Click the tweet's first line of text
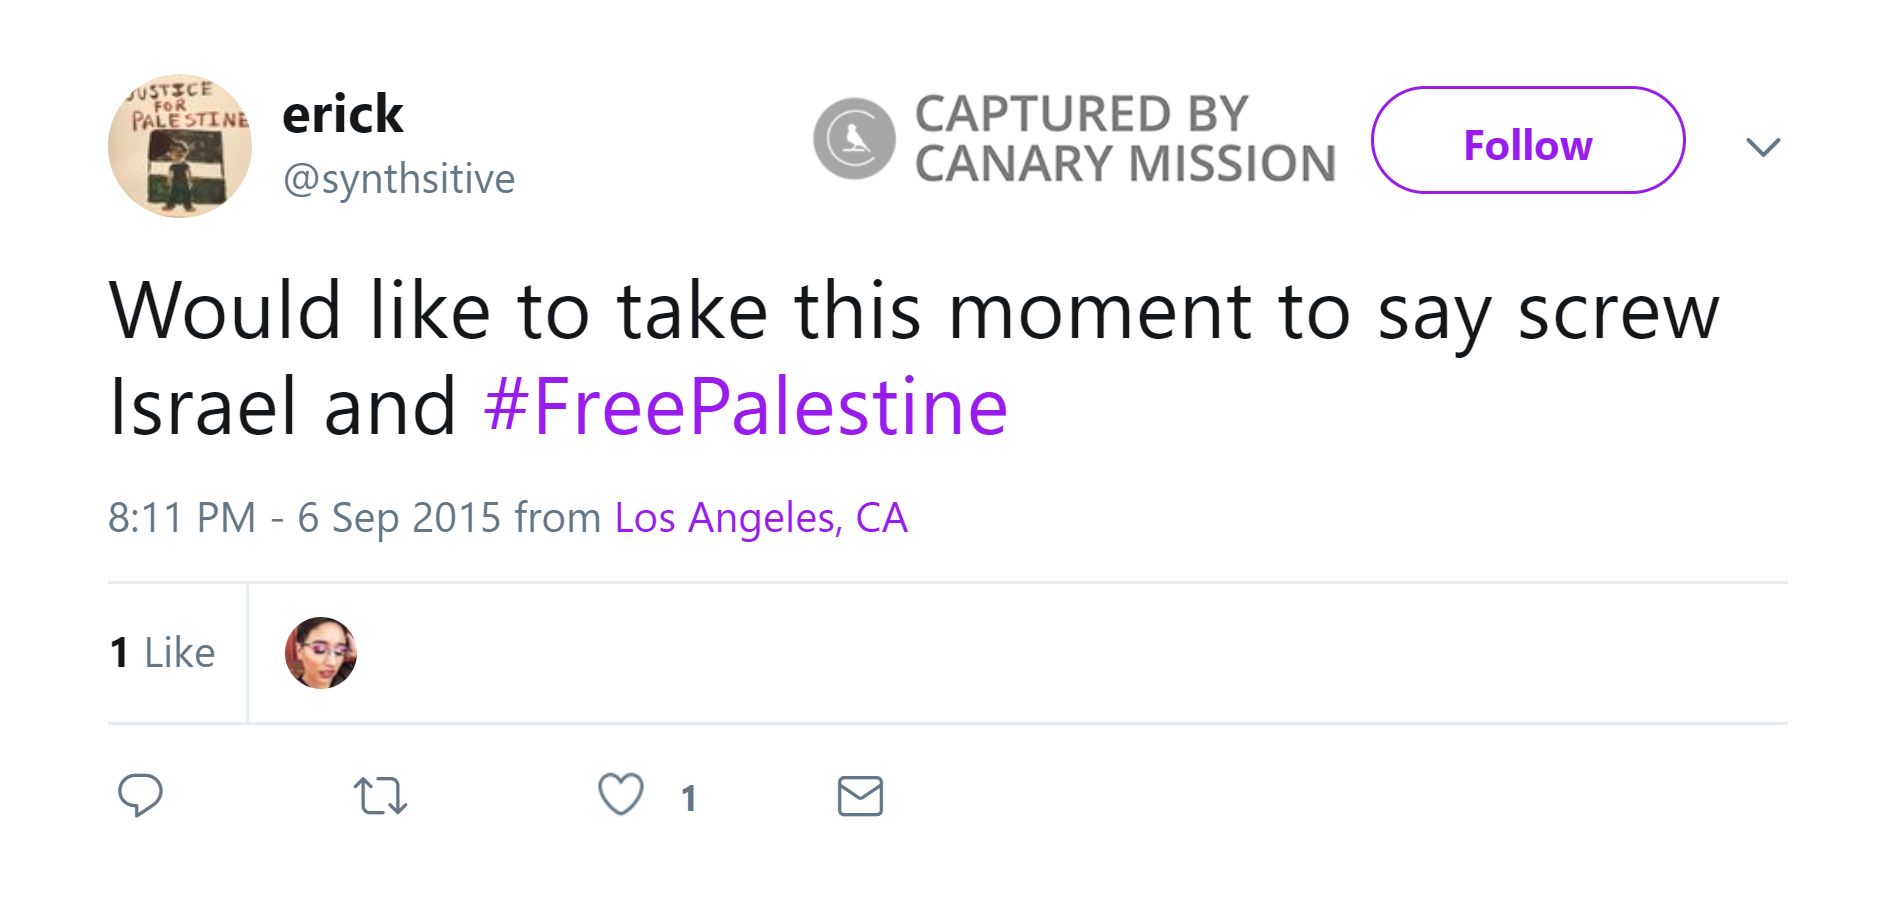 click(x=913, y=311)
